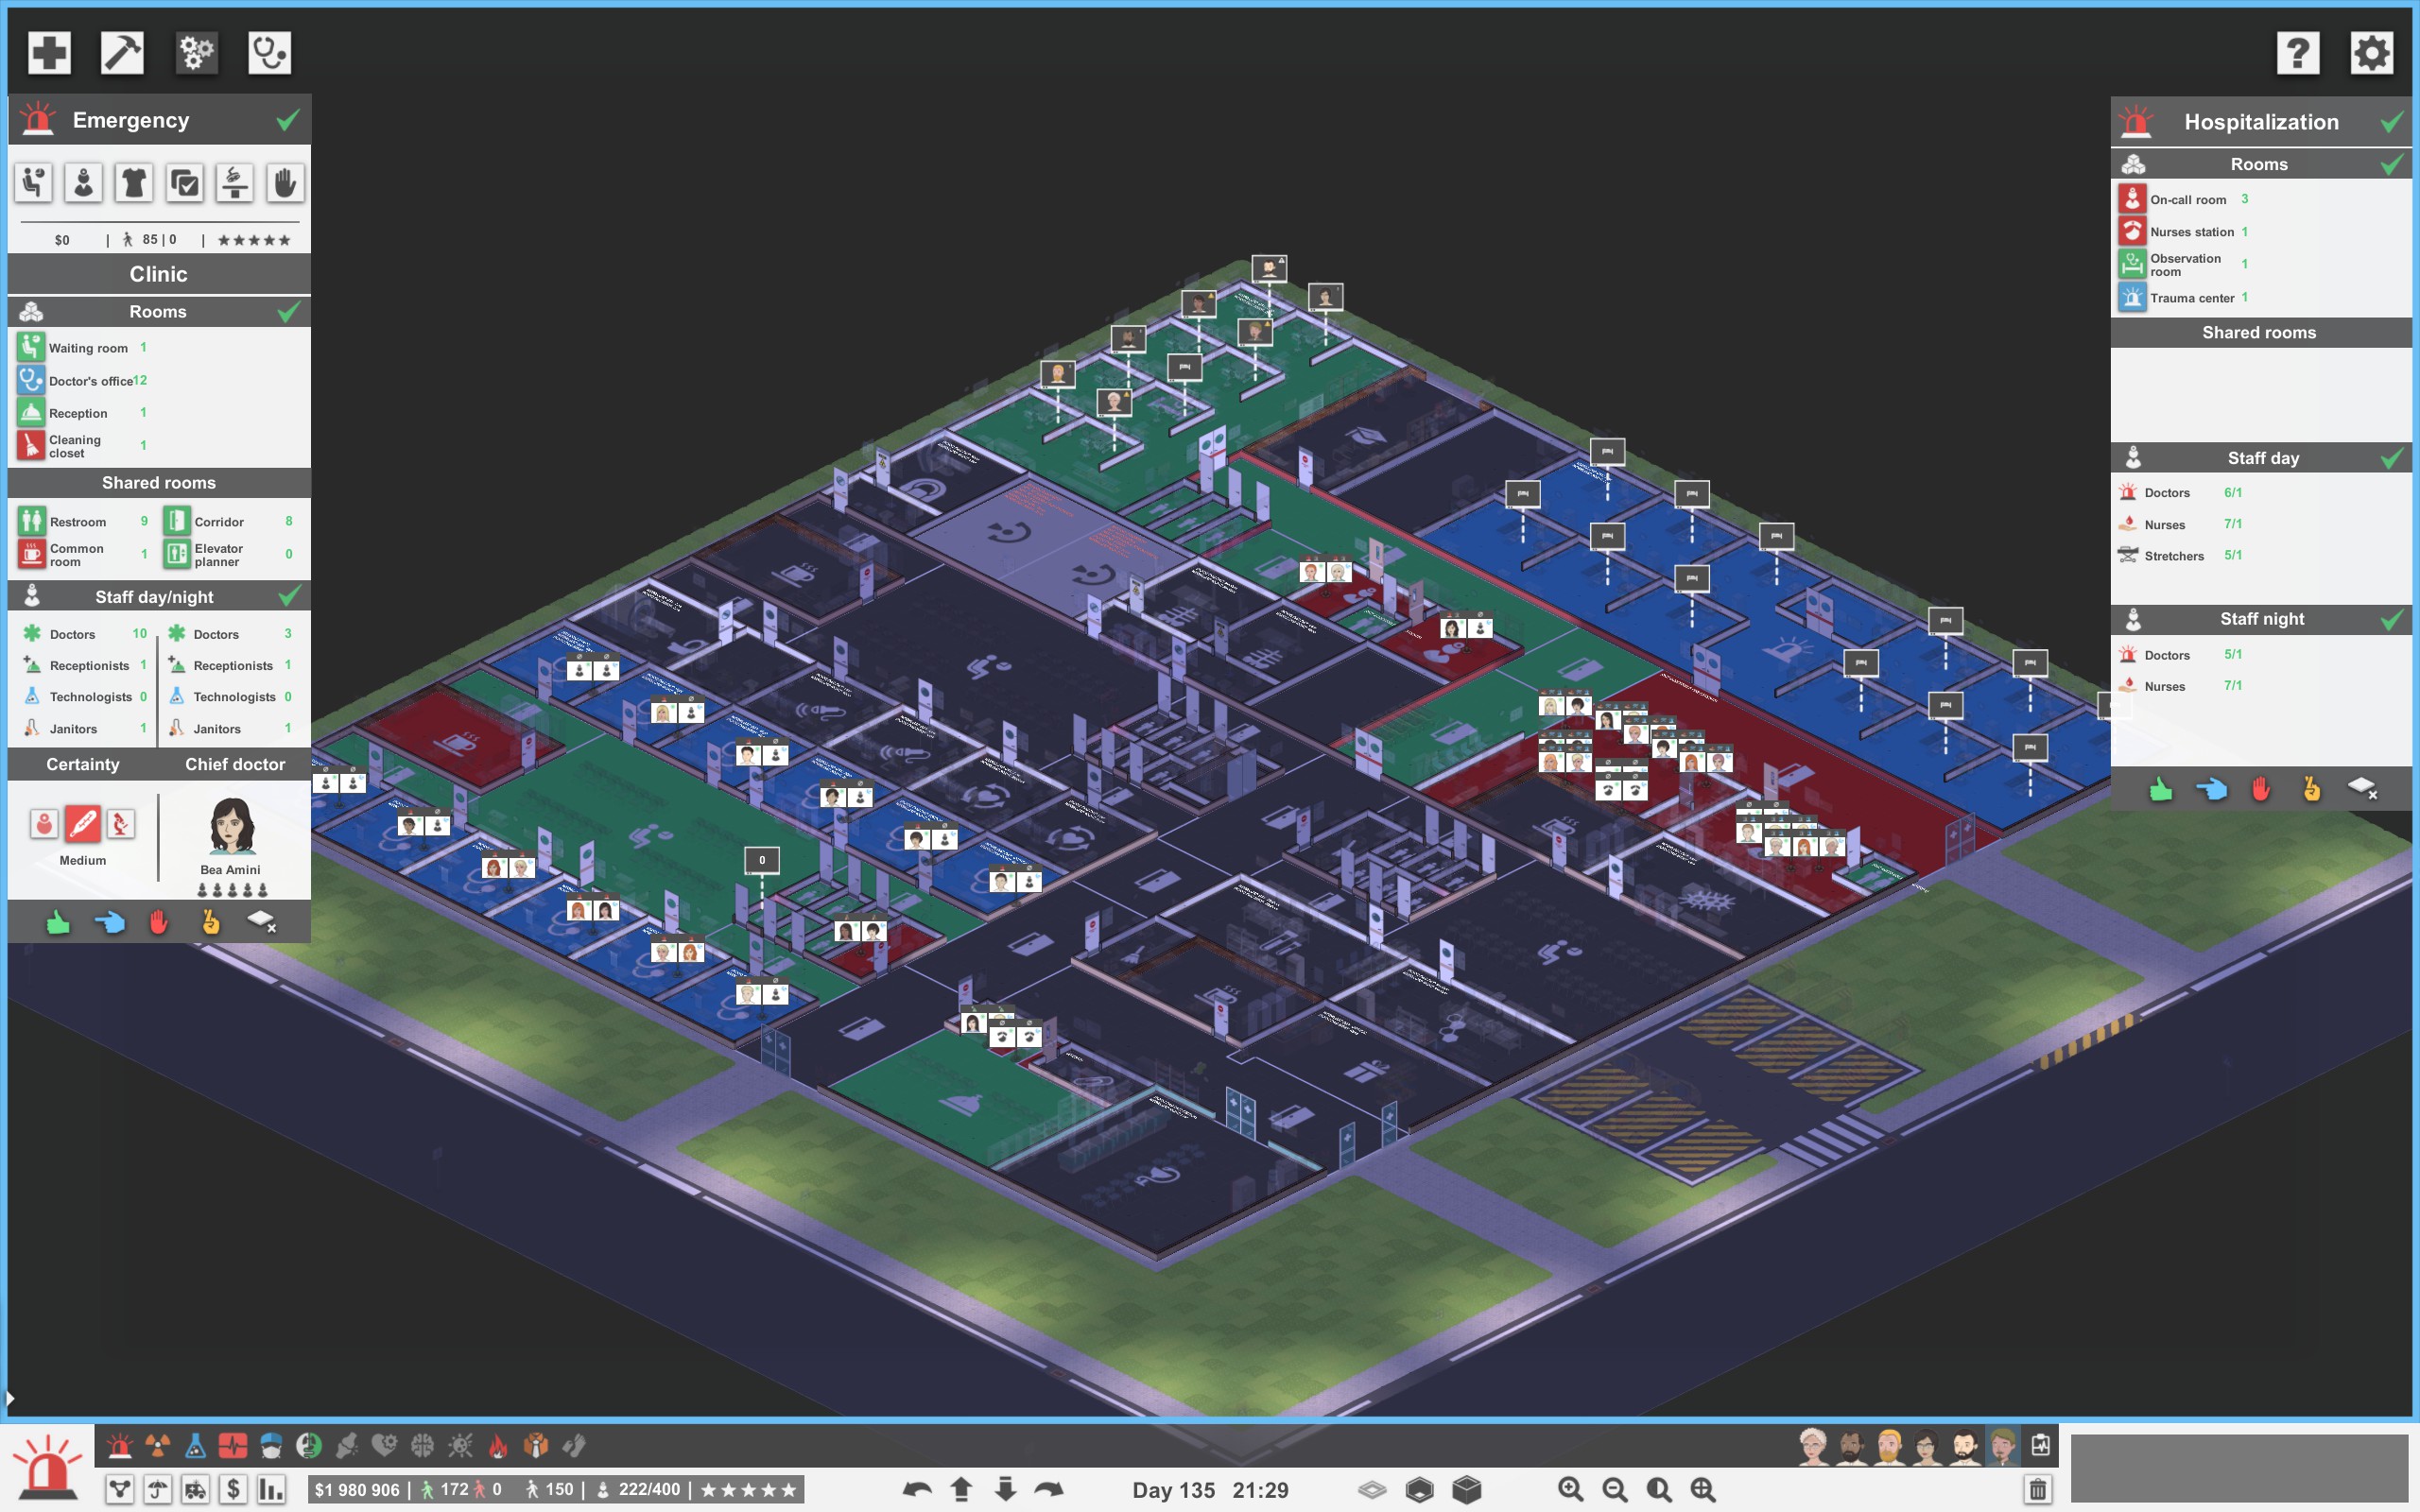Viewport: 2420px width, 1512px height.
Task: Open the gears management menu
Action: pos(196,53)
